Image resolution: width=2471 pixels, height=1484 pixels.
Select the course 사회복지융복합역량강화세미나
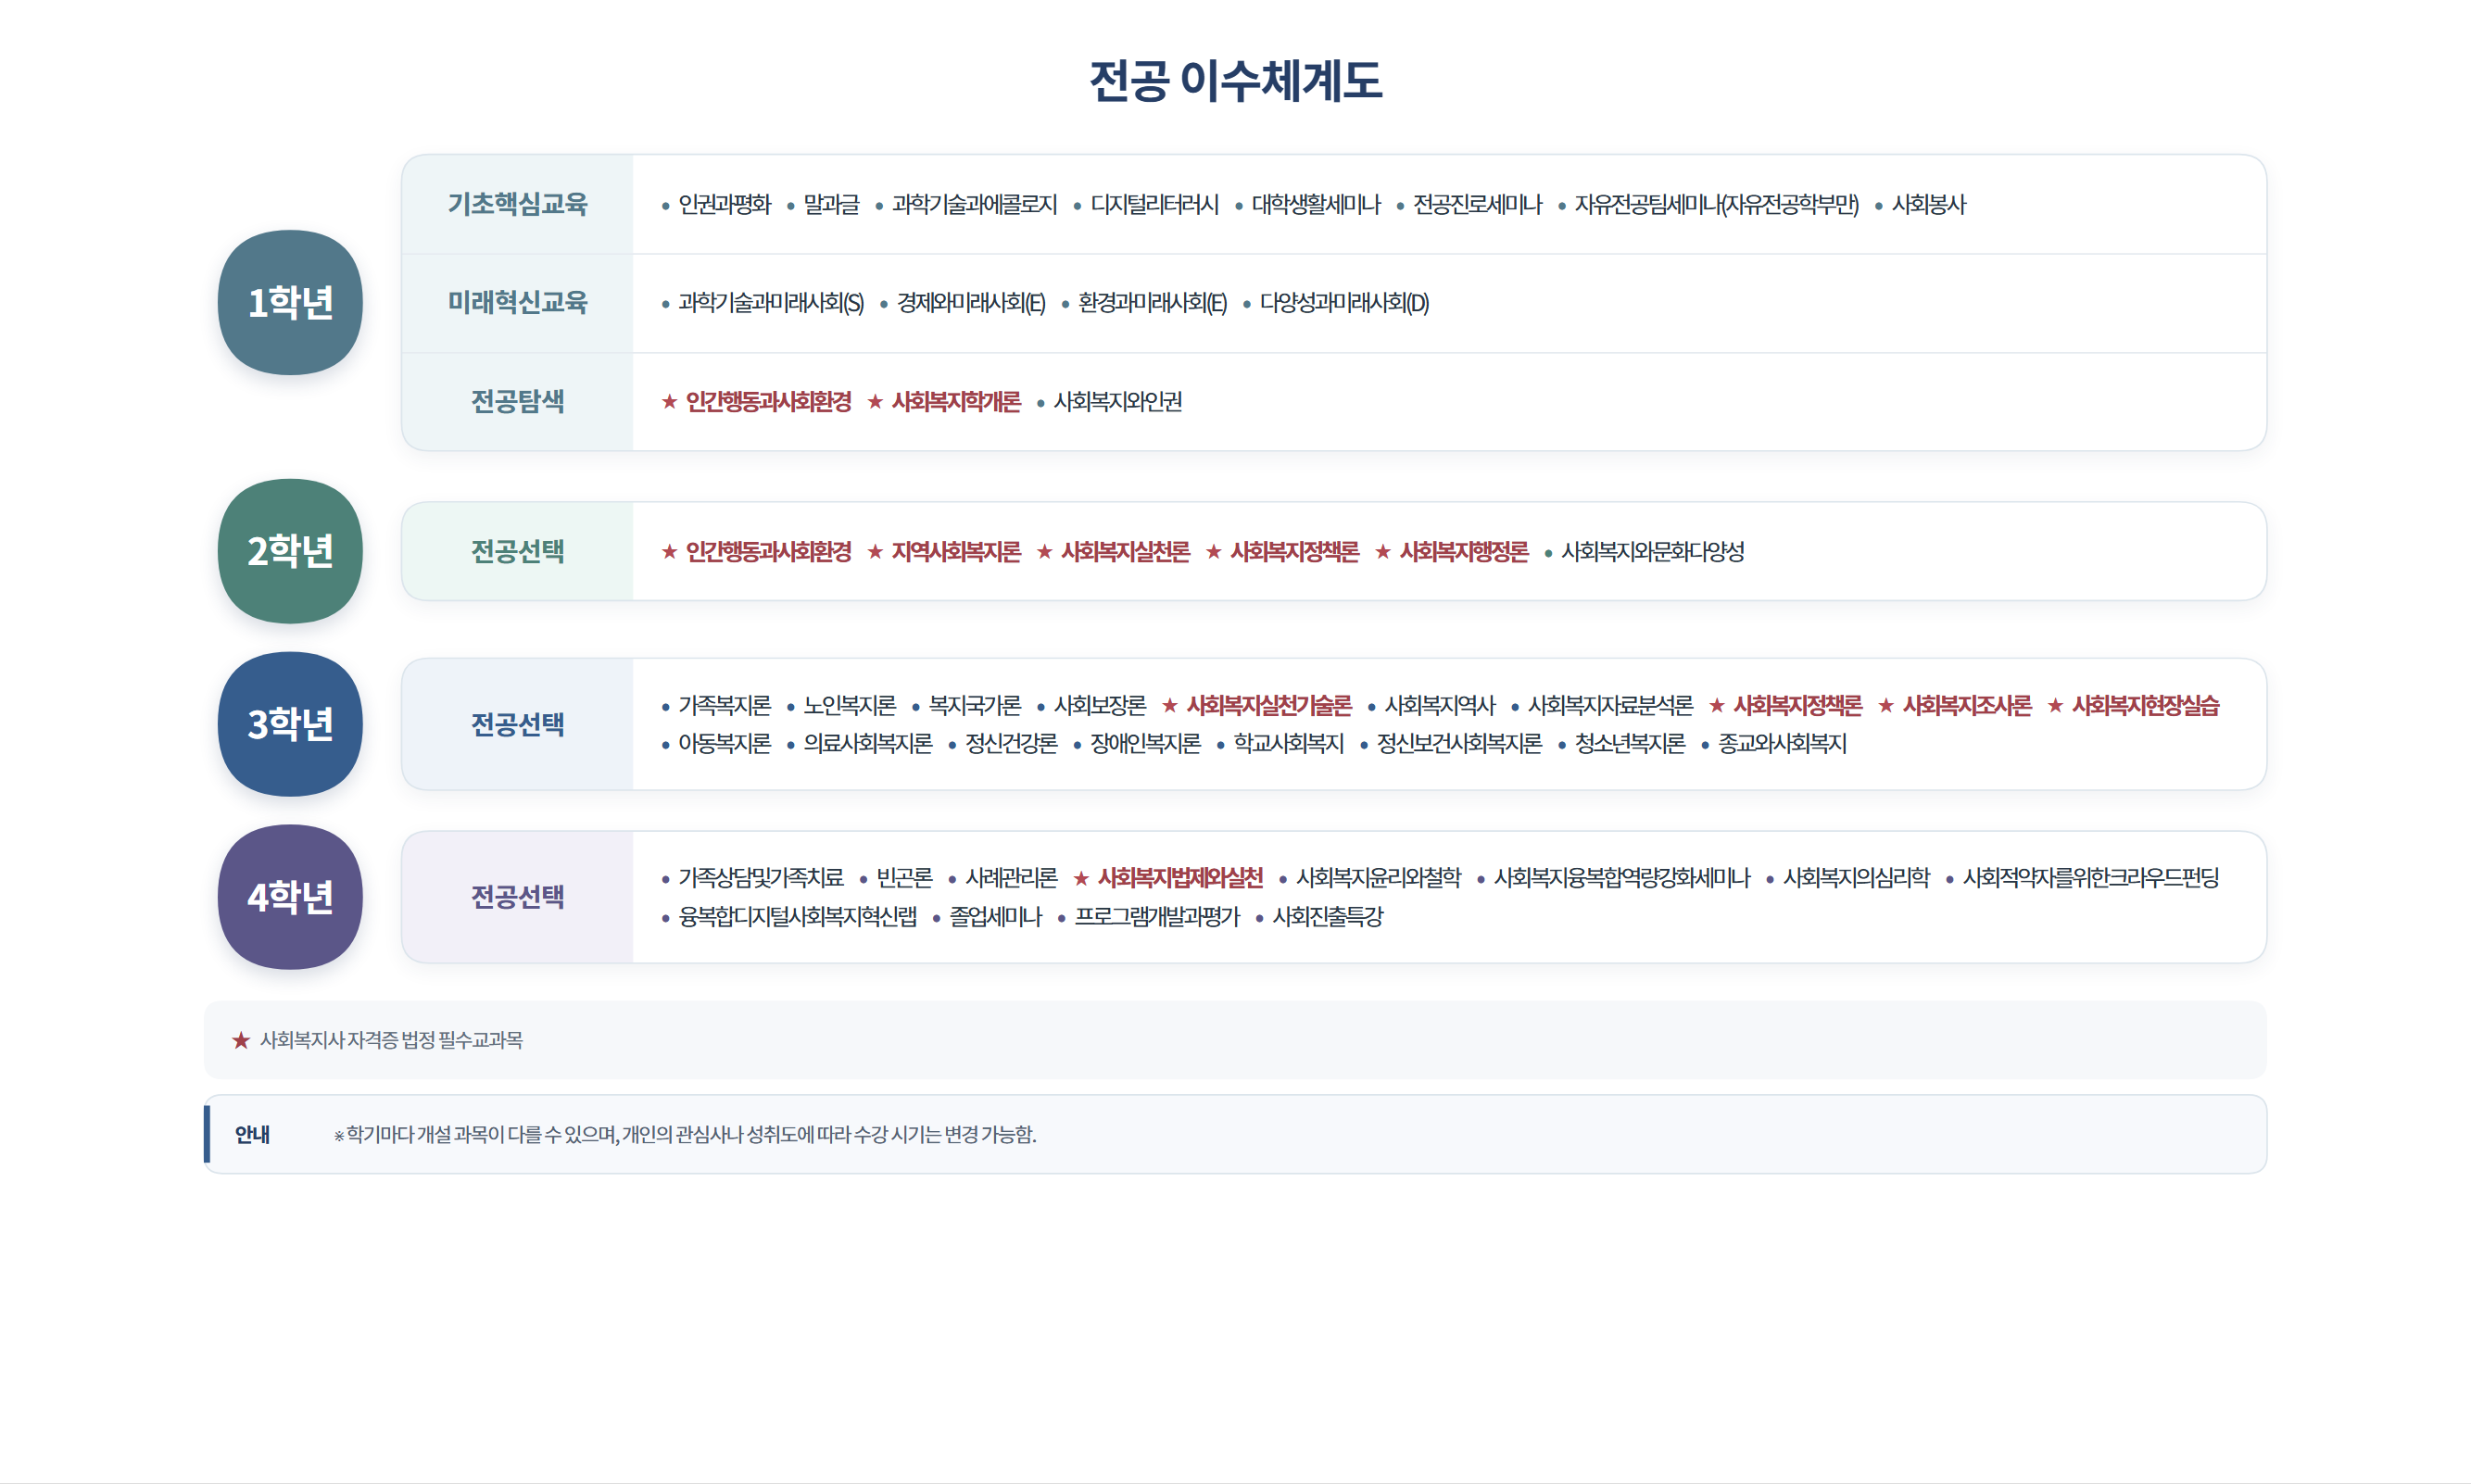(x=1623, y=877)
